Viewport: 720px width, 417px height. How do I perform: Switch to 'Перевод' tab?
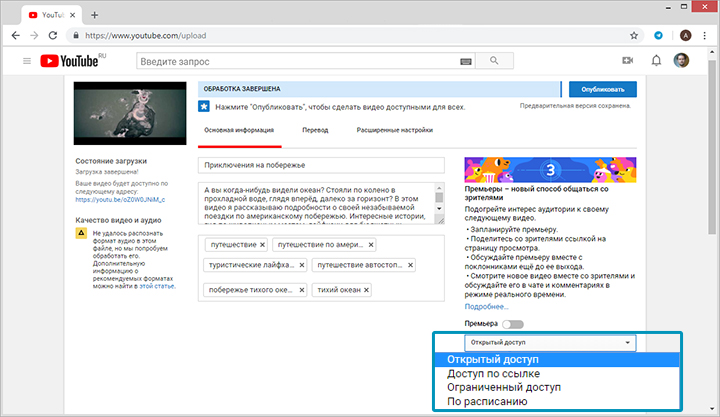(315, 130)
